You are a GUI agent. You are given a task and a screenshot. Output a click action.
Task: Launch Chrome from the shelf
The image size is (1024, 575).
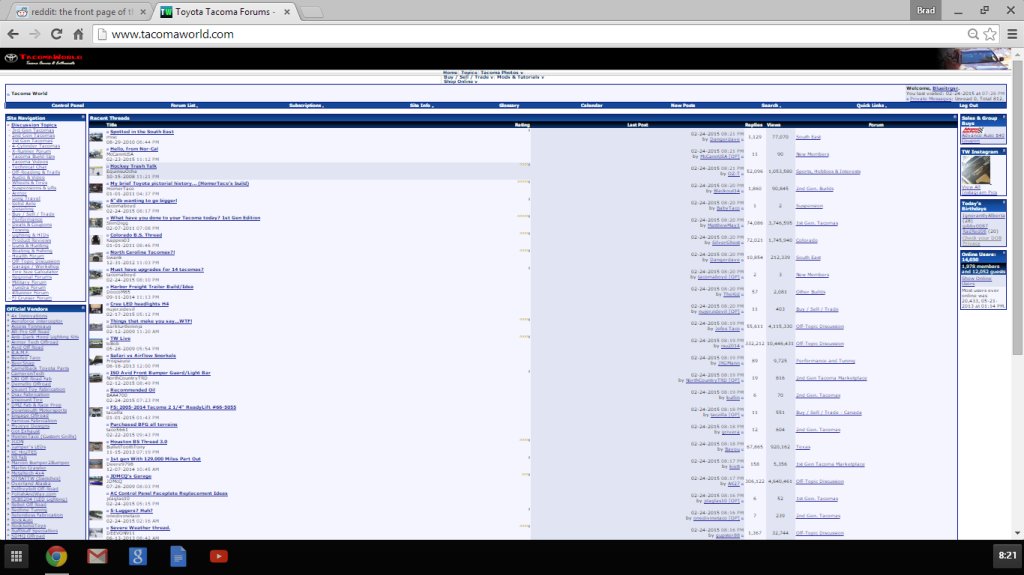point(56,556)
